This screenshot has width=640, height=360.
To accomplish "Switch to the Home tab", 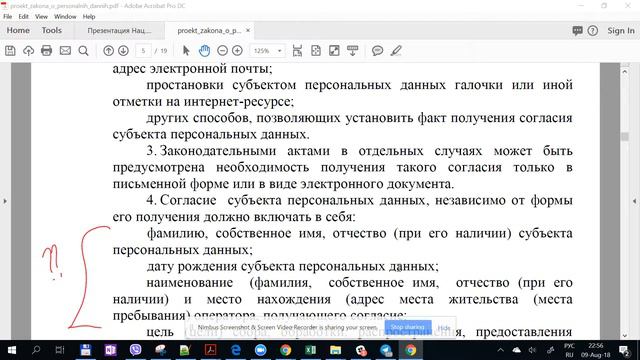I will coord(18,31).
